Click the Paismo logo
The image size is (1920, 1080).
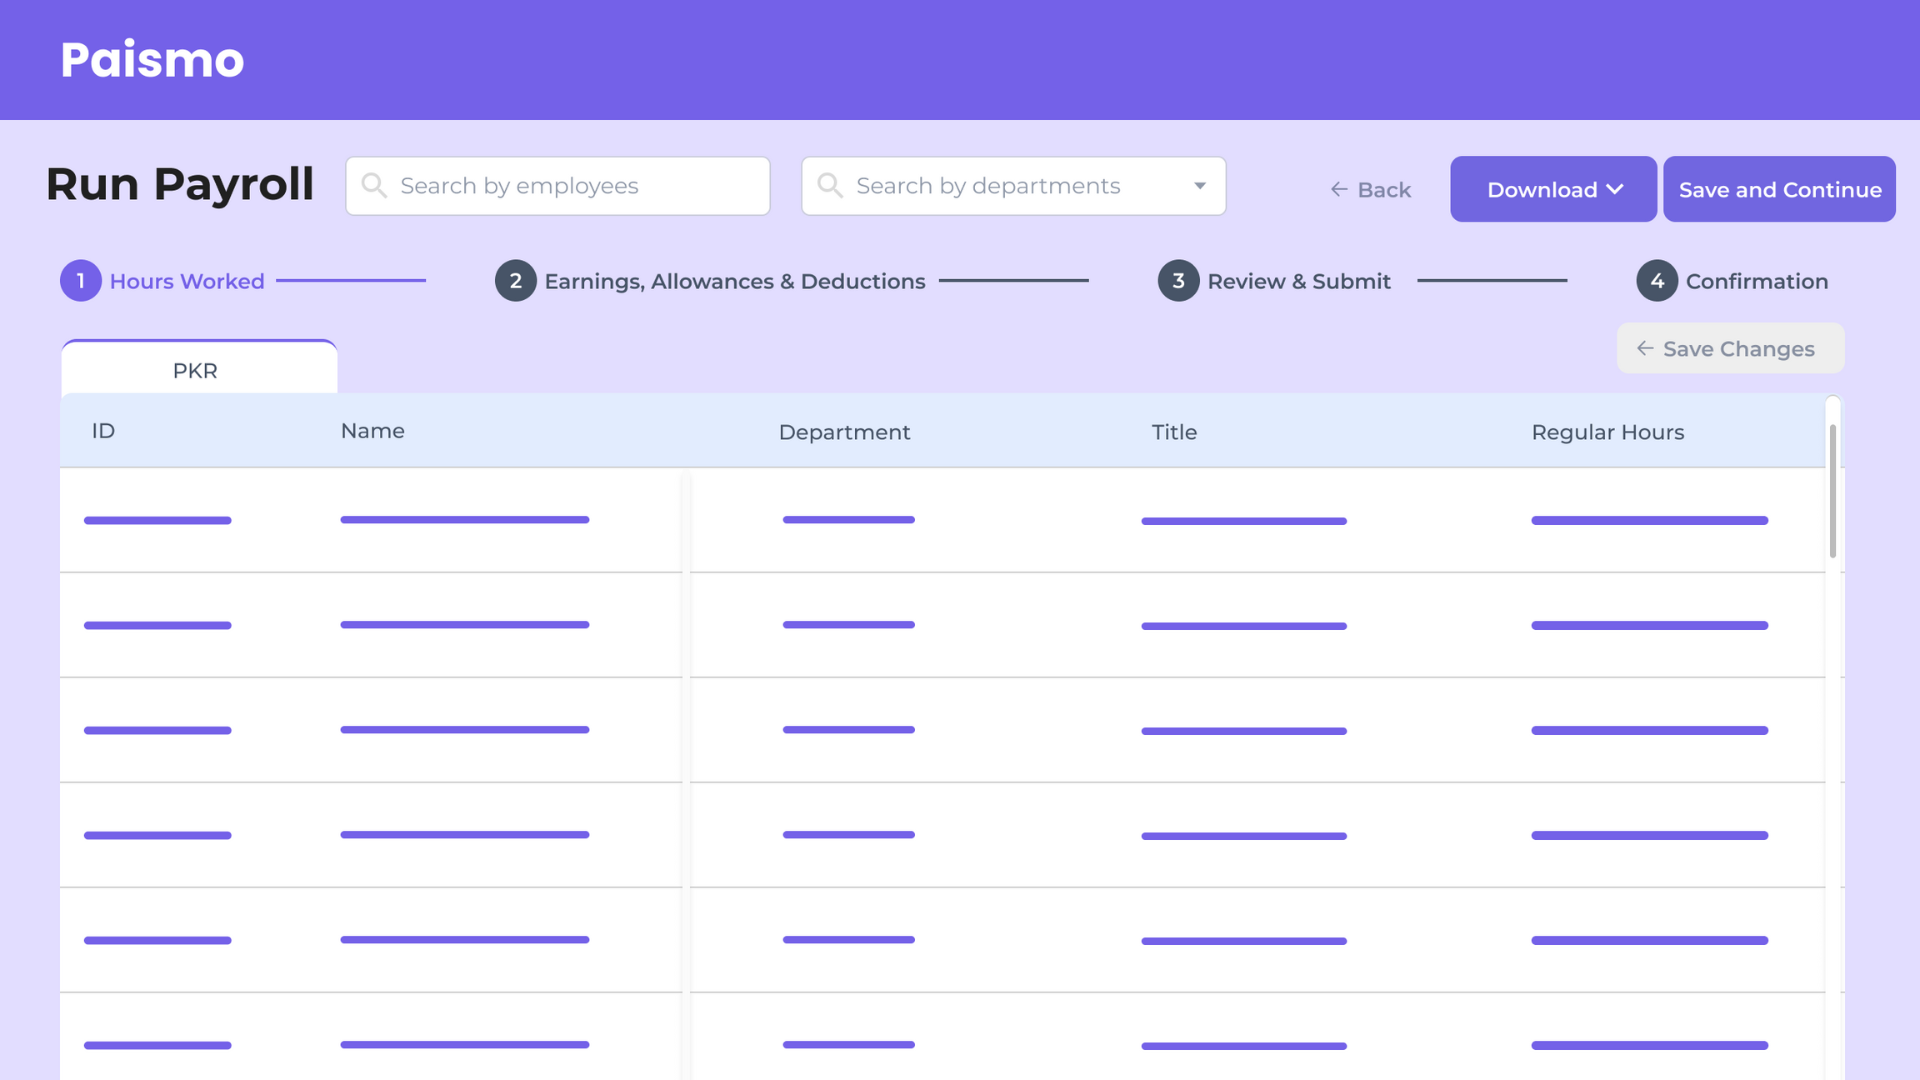[152, 60]
